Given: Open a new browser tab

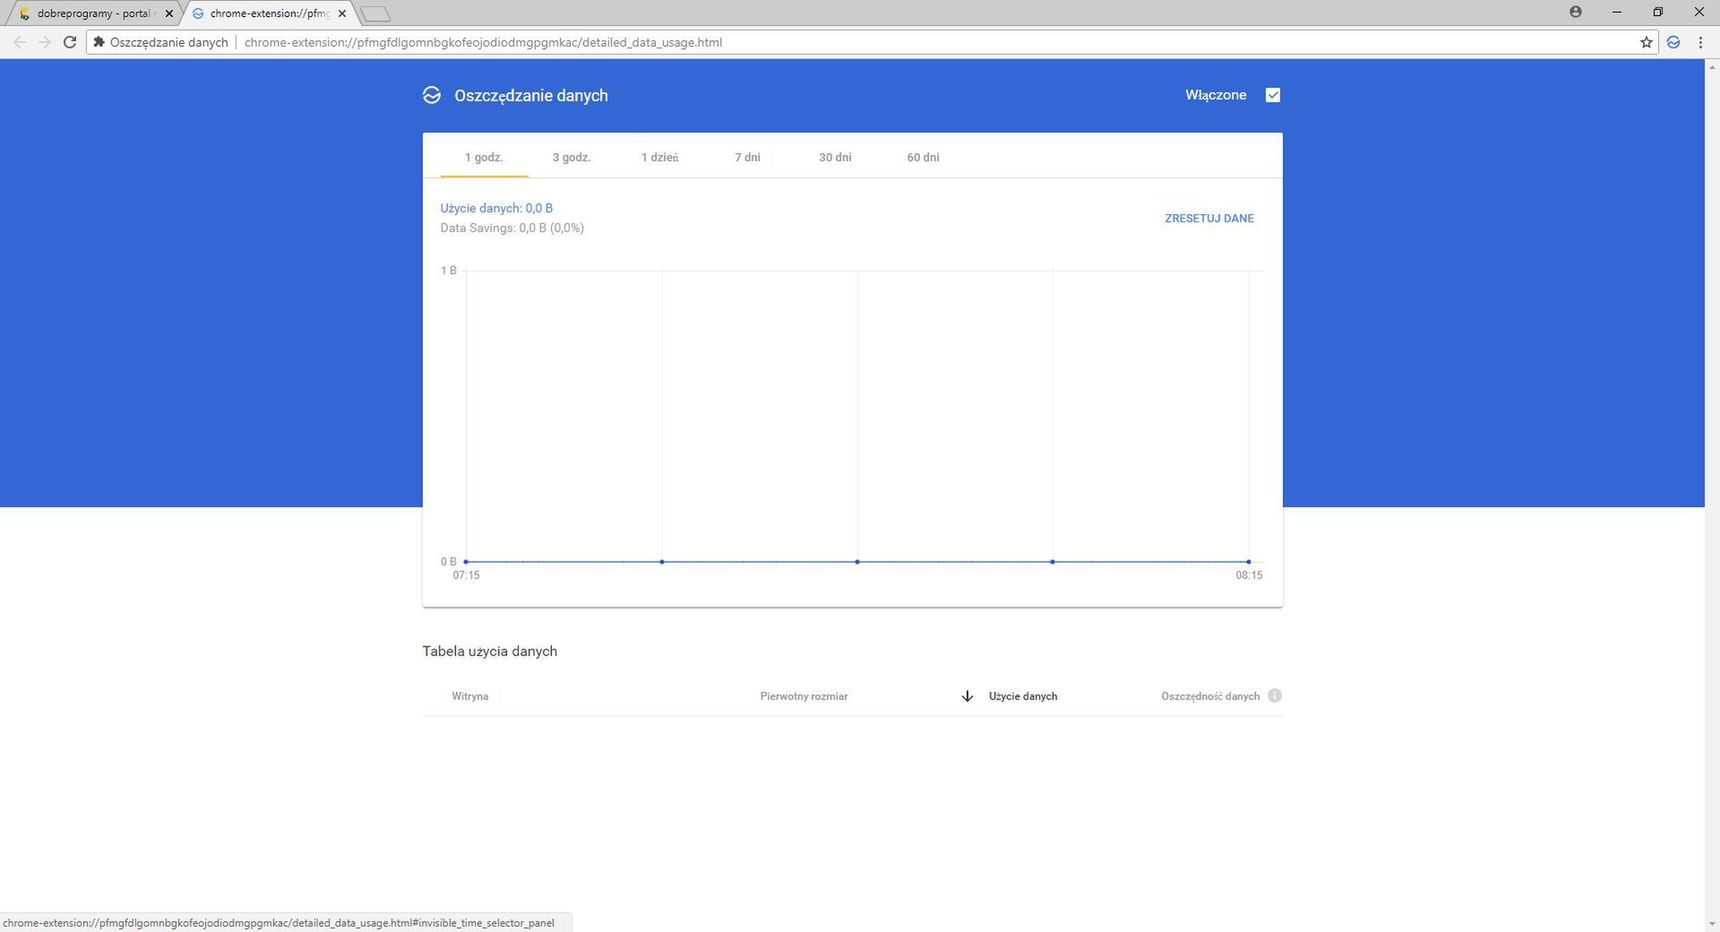Looking at the screenshot, I should pos(375,14).
